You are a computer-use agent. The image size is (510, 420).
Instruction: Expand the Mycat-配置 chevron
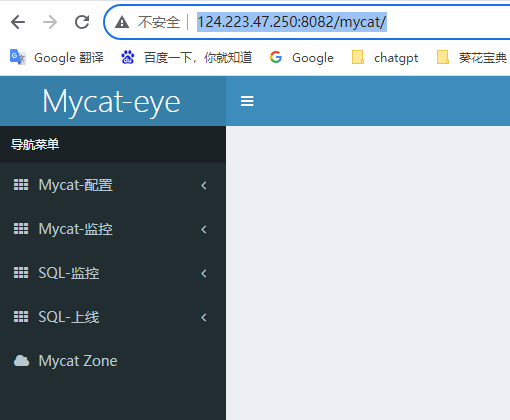point(204,185)
